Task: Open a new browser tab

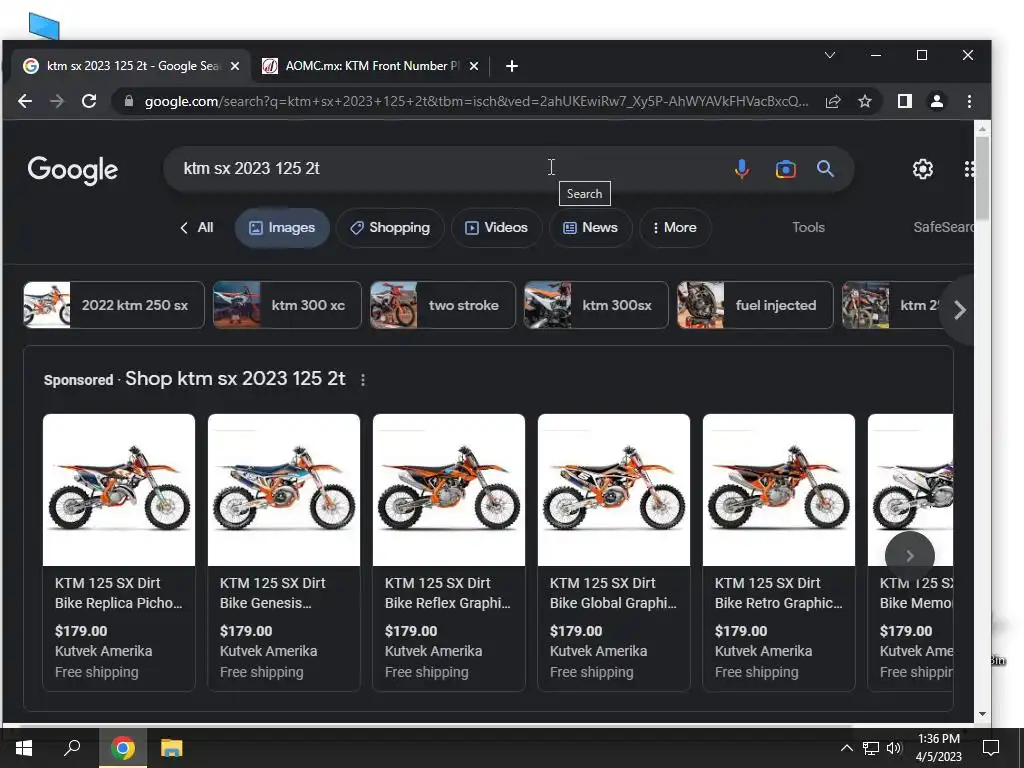Action: (x=512, y=66)
